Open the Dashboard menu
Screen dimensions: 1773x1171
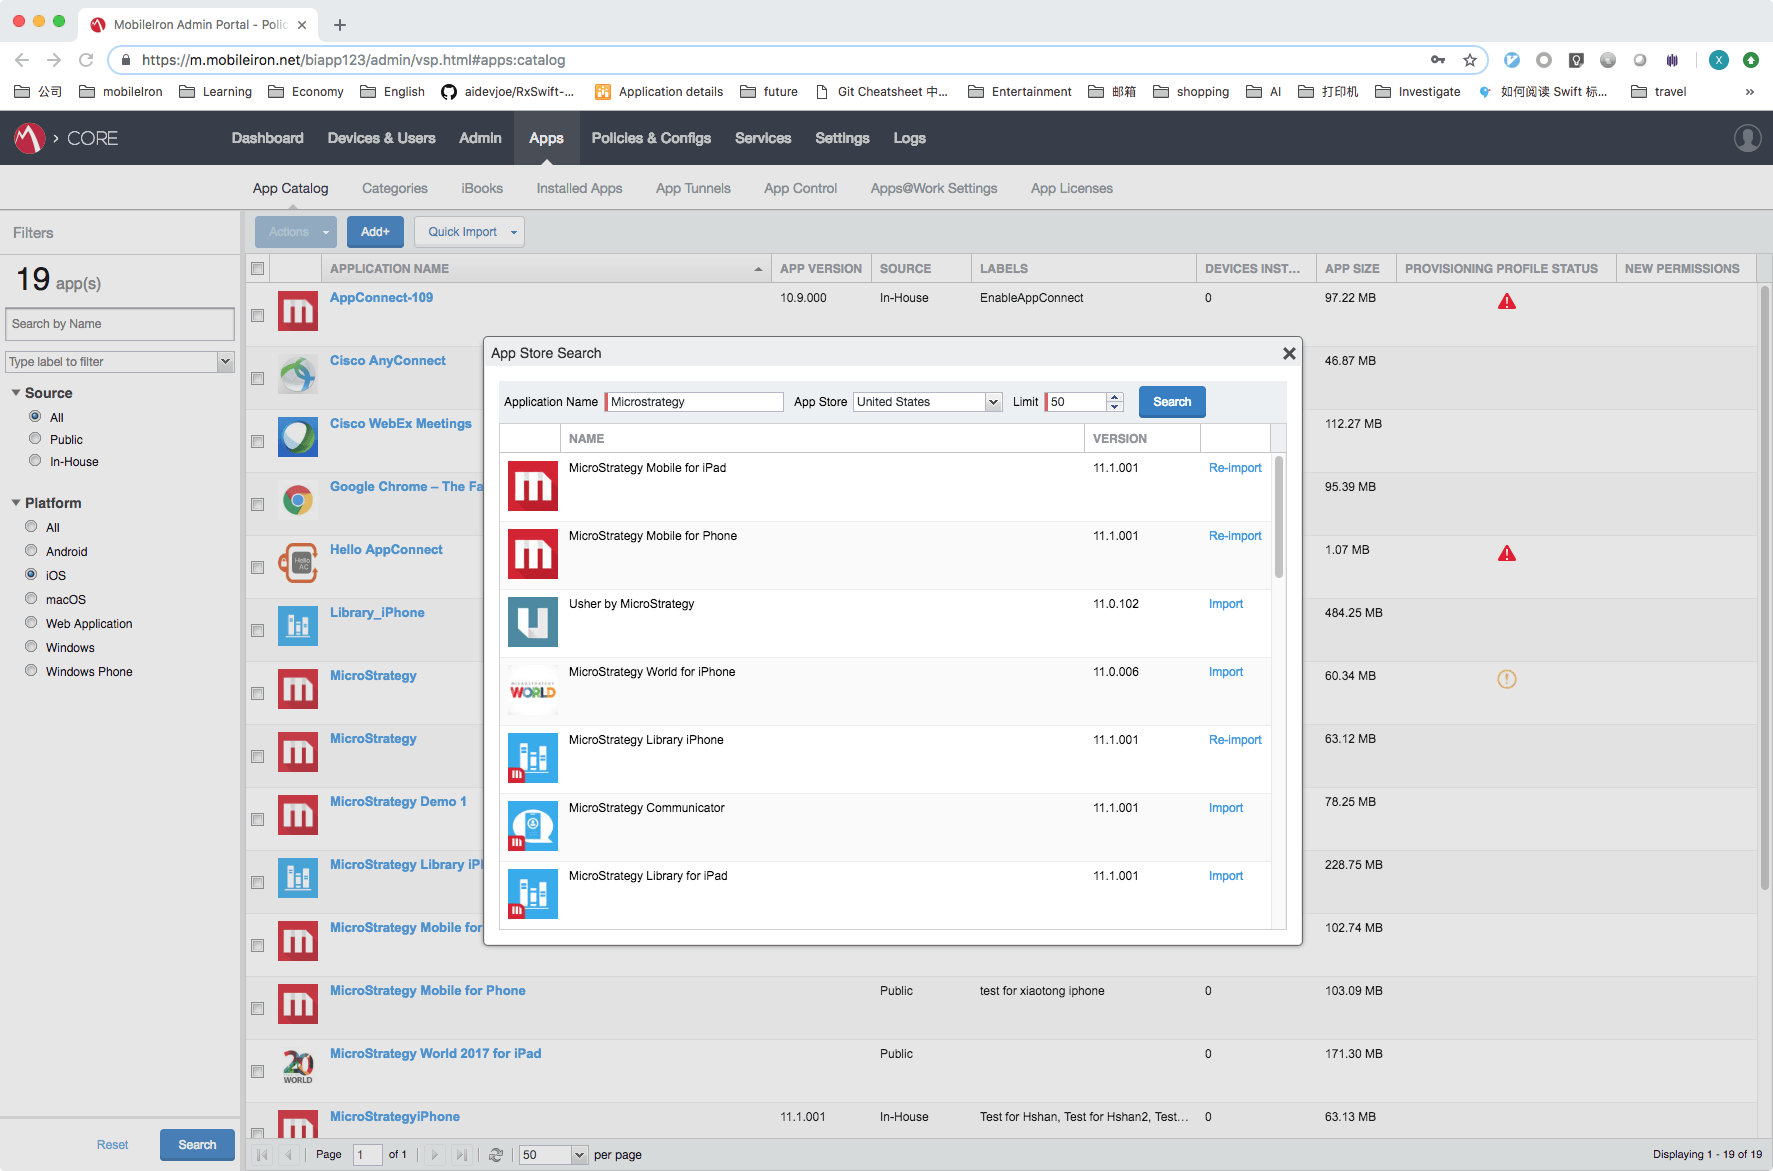[267, 138]
